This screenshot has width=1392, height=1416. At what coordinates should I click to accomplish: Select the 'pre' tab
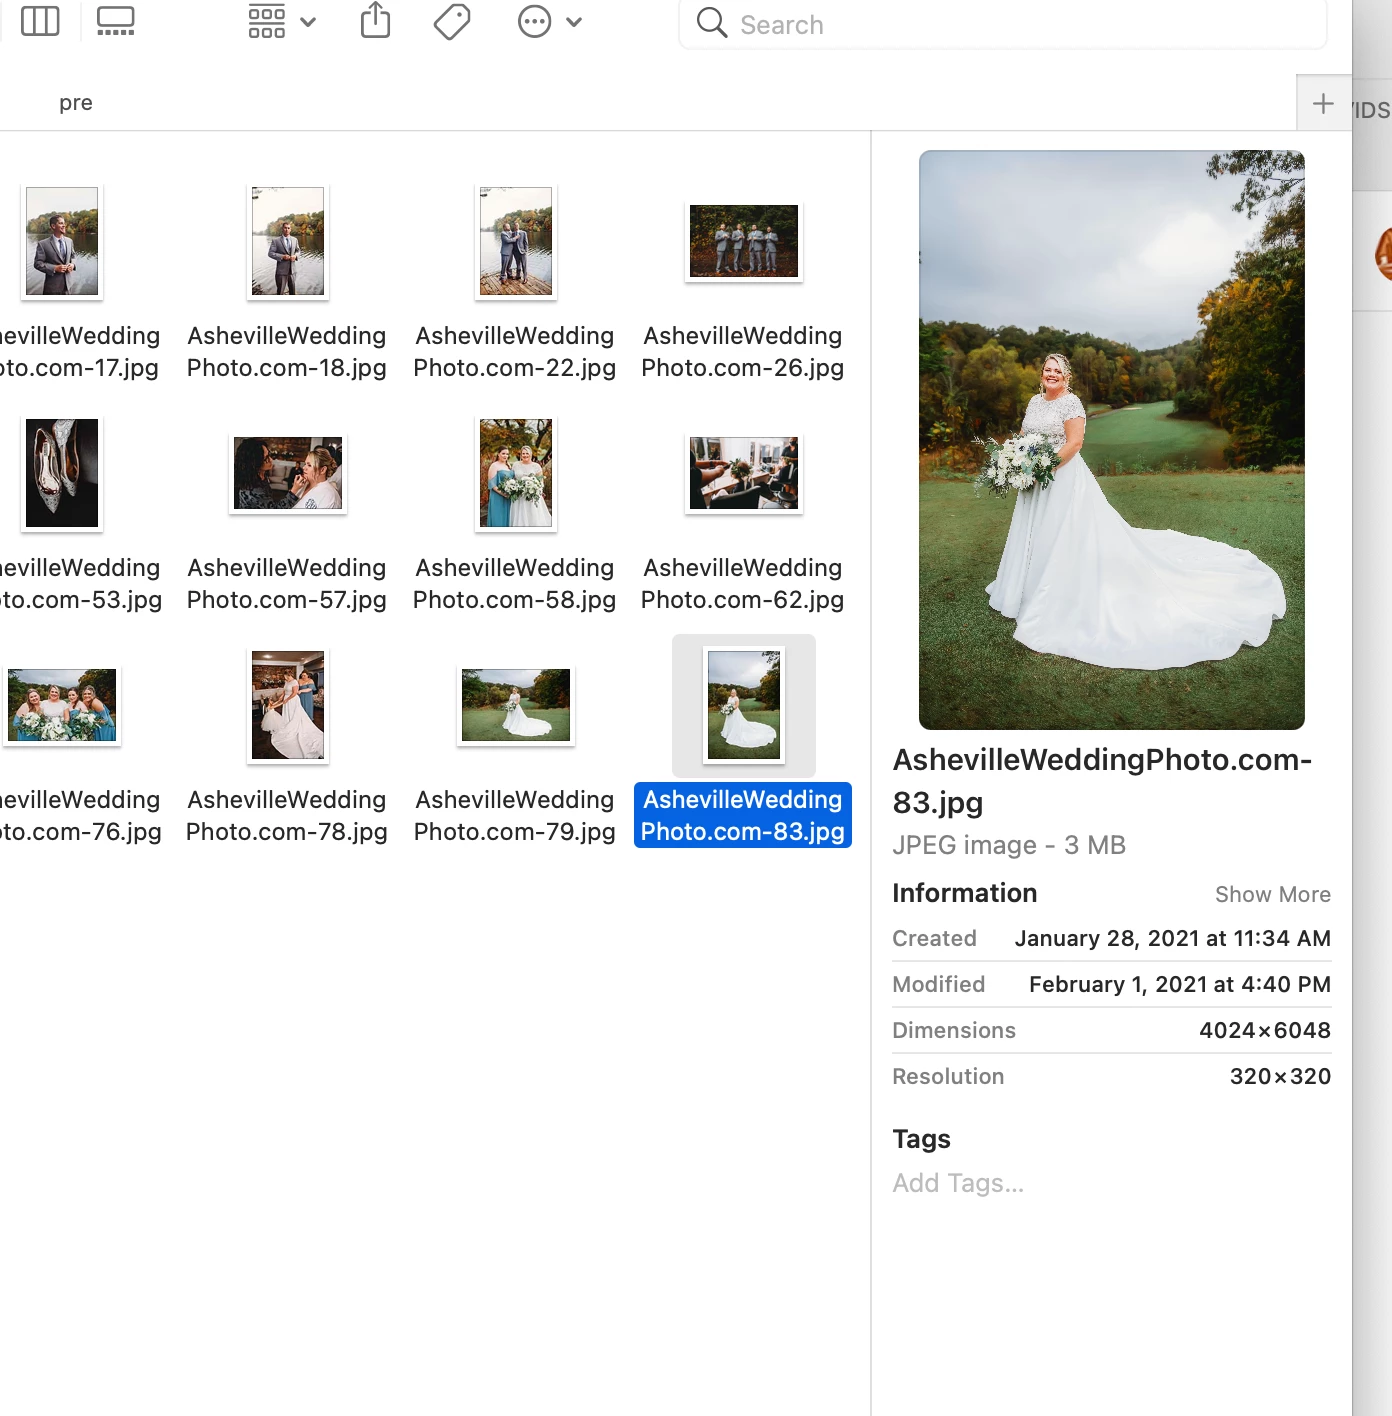click(x=76, y=103)
